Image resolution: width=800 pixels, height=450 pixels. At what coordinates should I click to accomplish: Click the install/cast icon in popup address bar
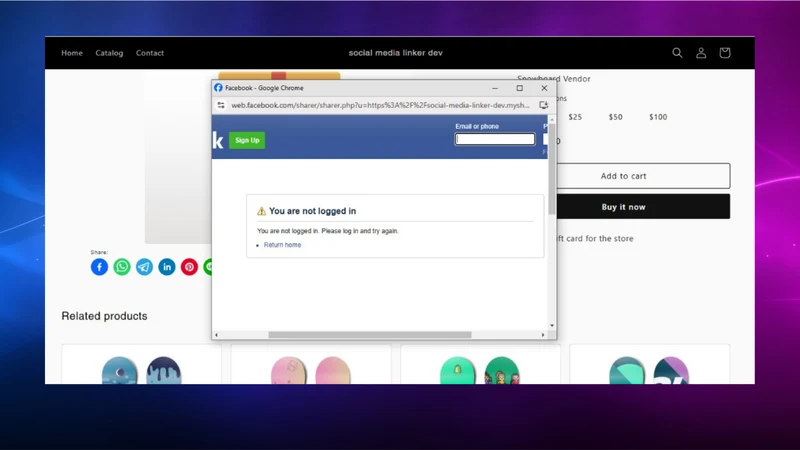coord(543,105)
